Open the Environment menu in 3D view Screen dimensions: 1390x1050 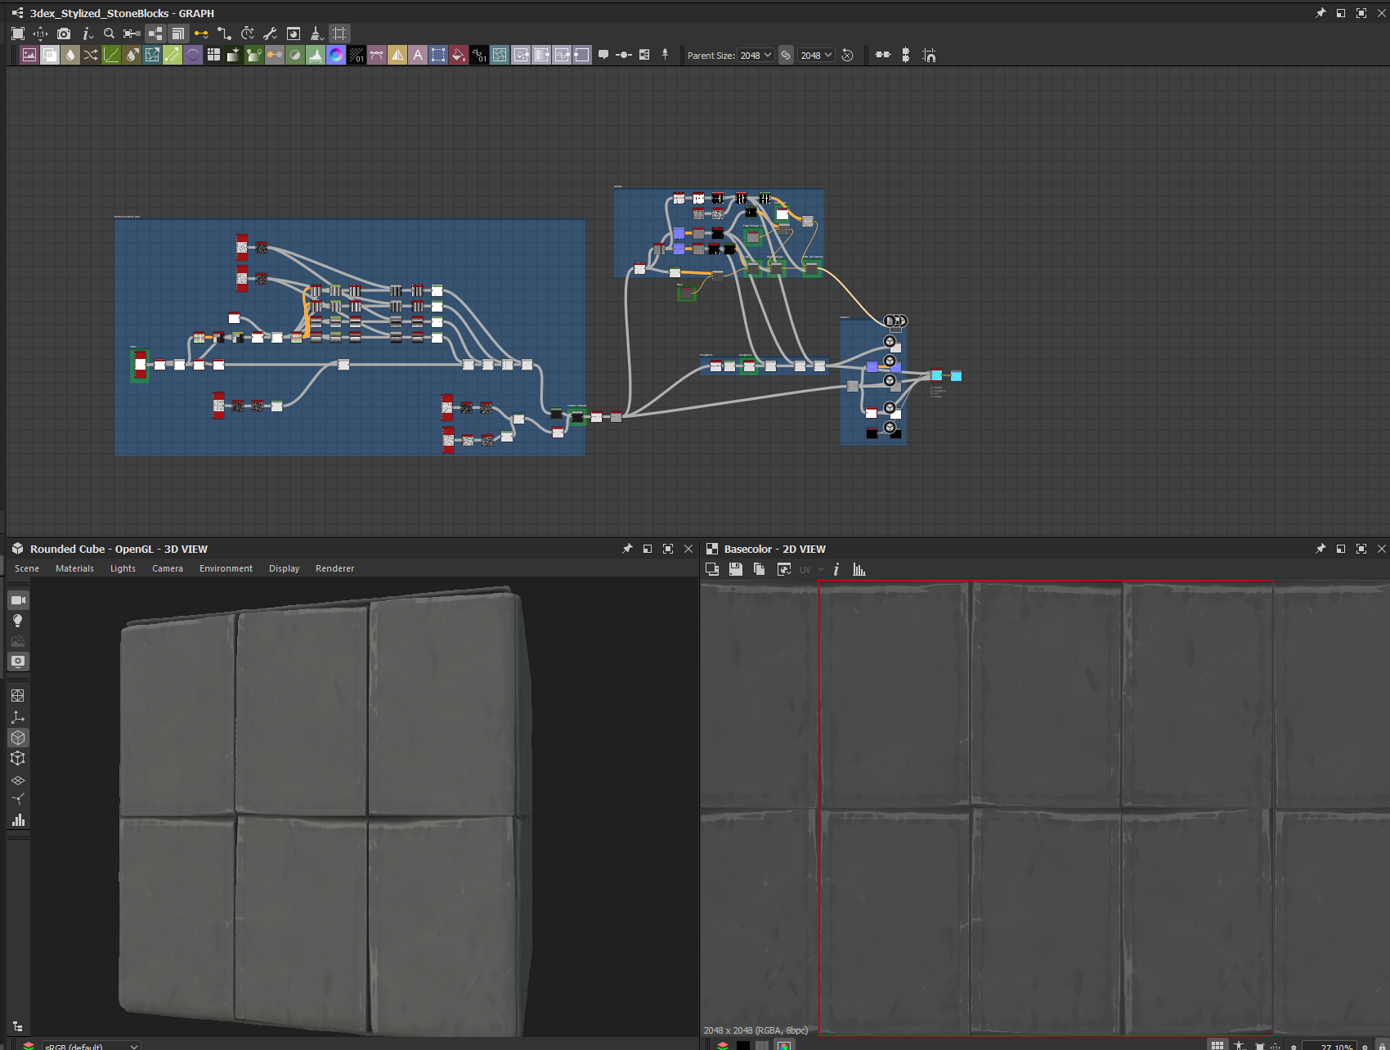pos(225,569)
